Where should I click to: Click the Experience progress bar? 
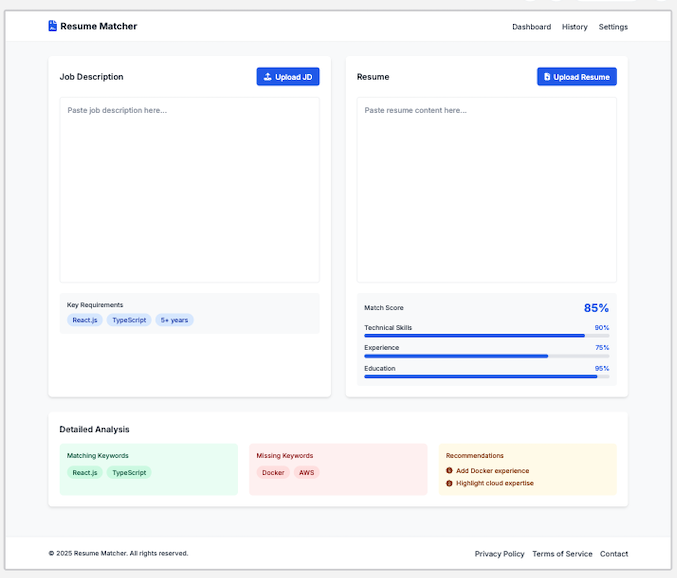point(487,356)
